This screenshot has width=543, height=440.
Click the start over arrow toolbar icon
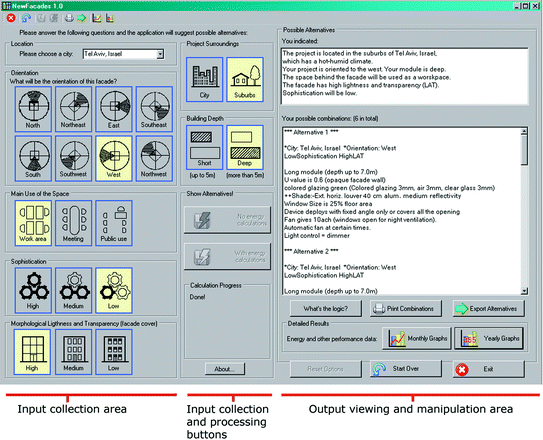pyautogui.click(x=26, y=18)
